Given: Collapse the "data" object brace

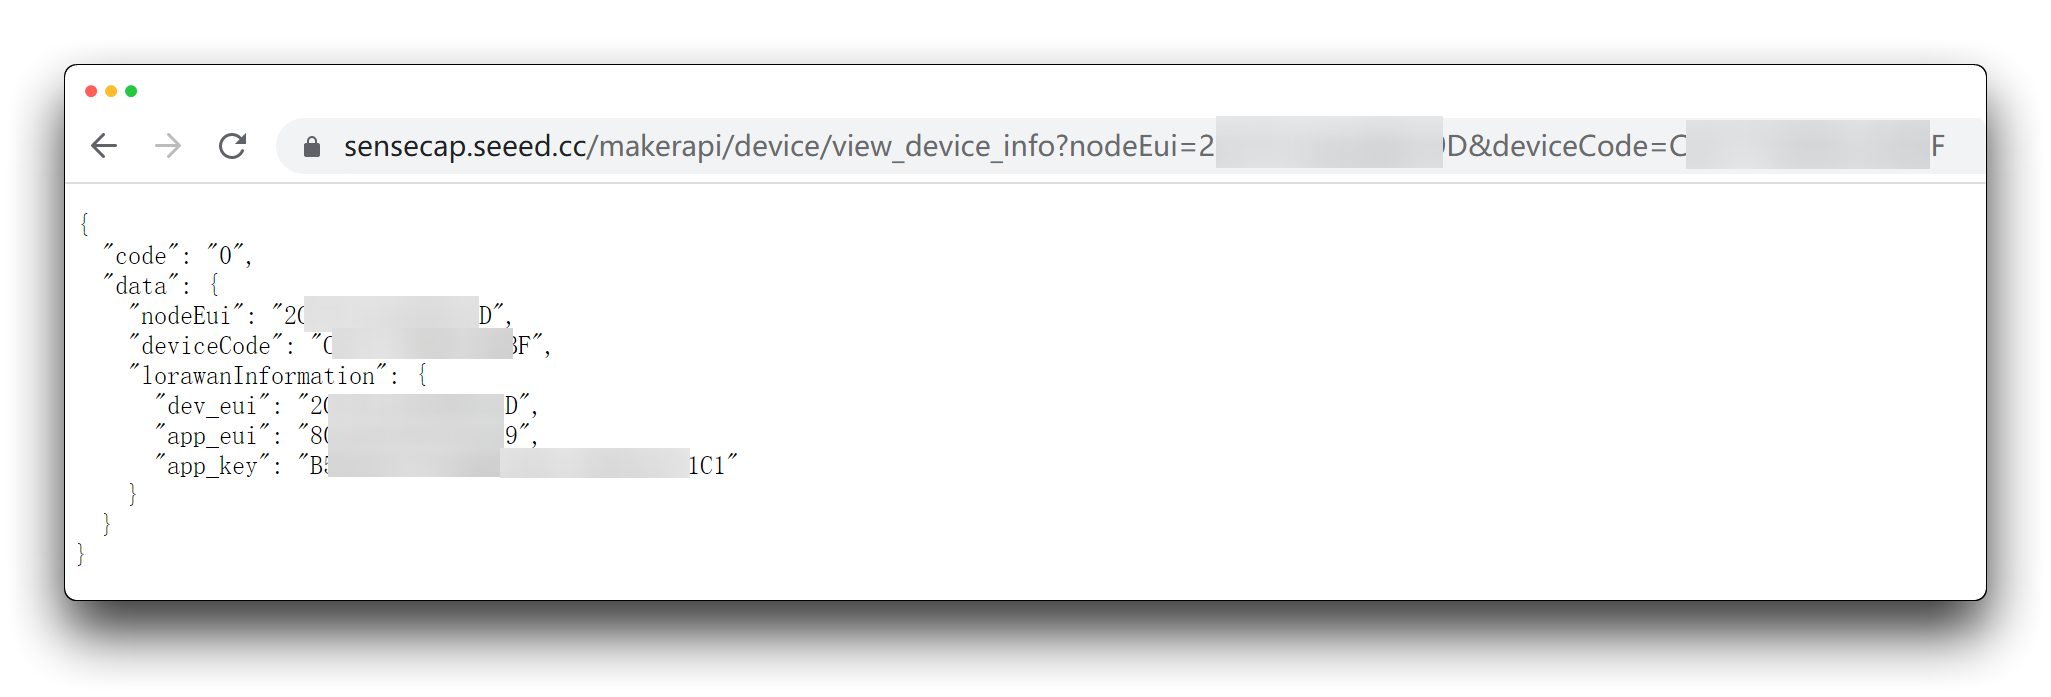Looking at the screenshot, I should tap(214, 286).
